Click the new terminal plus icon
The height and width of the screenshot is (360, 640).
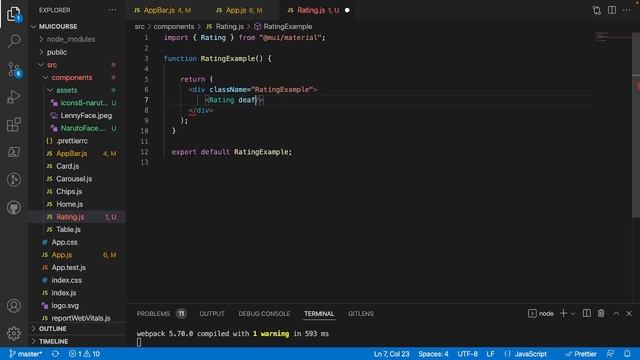click(x=564, y=313)
